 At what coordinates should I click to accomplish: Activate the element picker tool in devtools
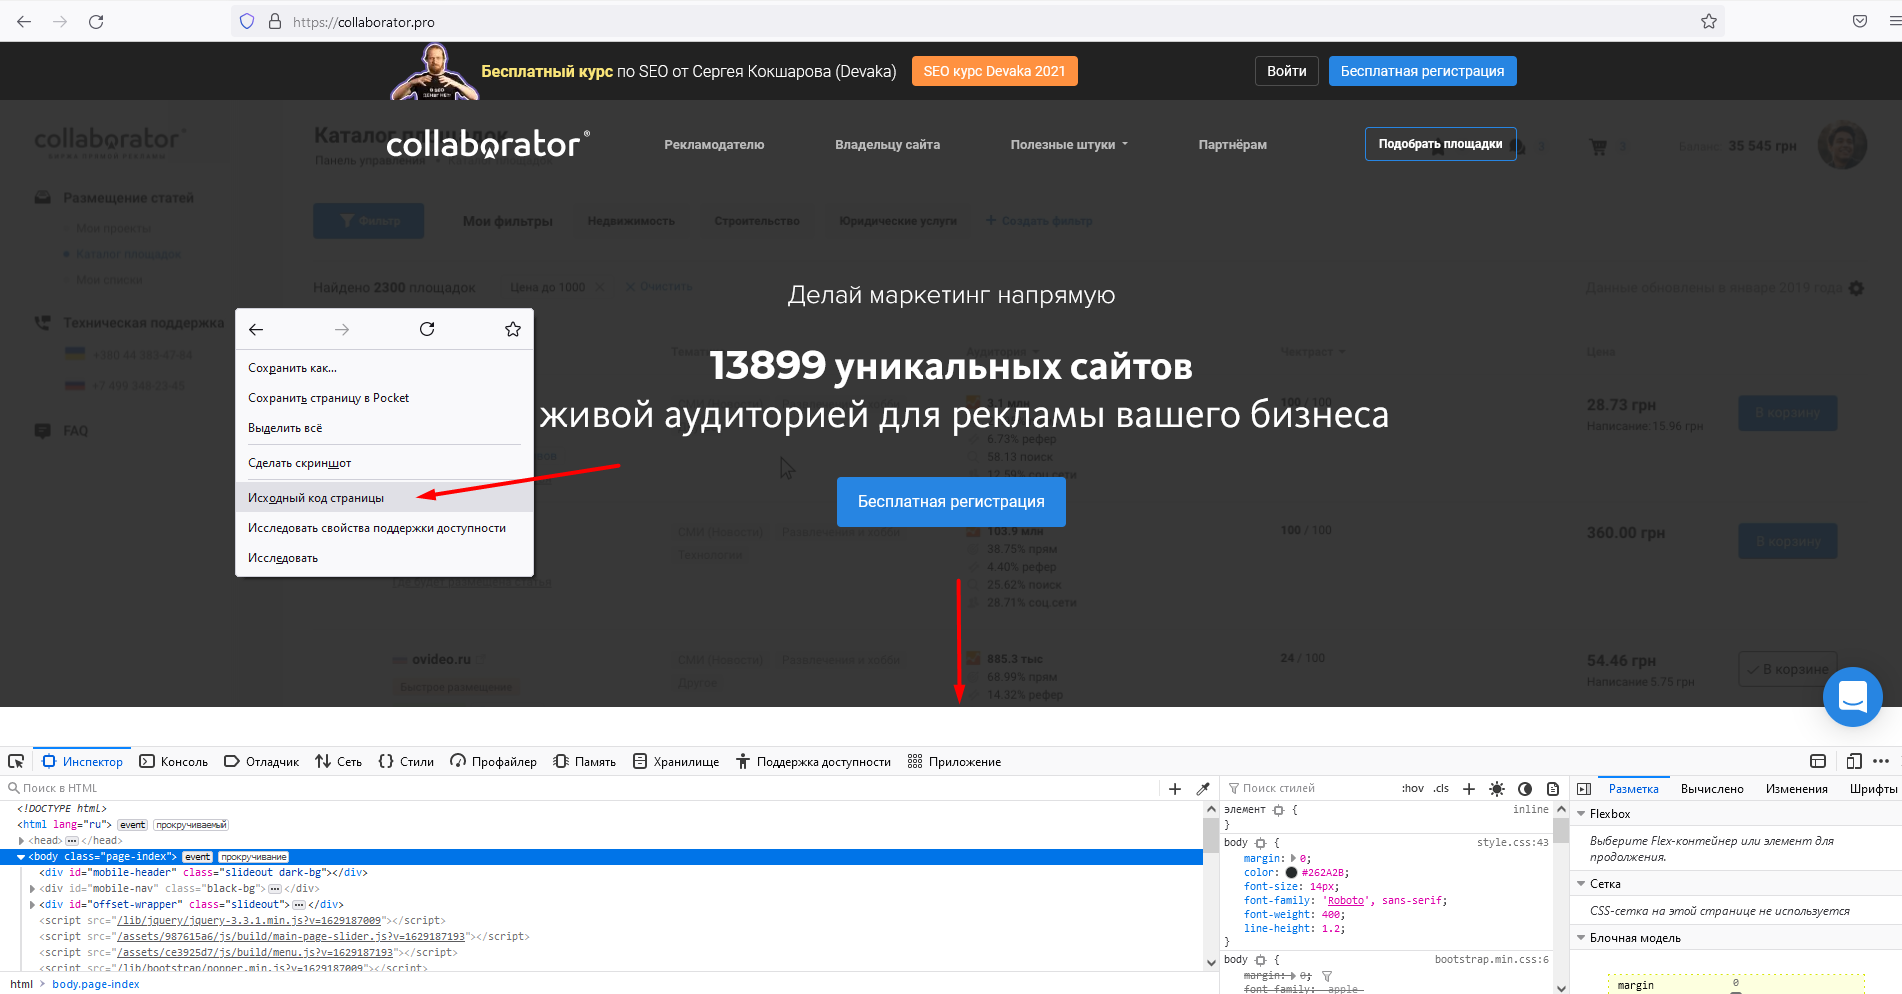tap(16, 761)
